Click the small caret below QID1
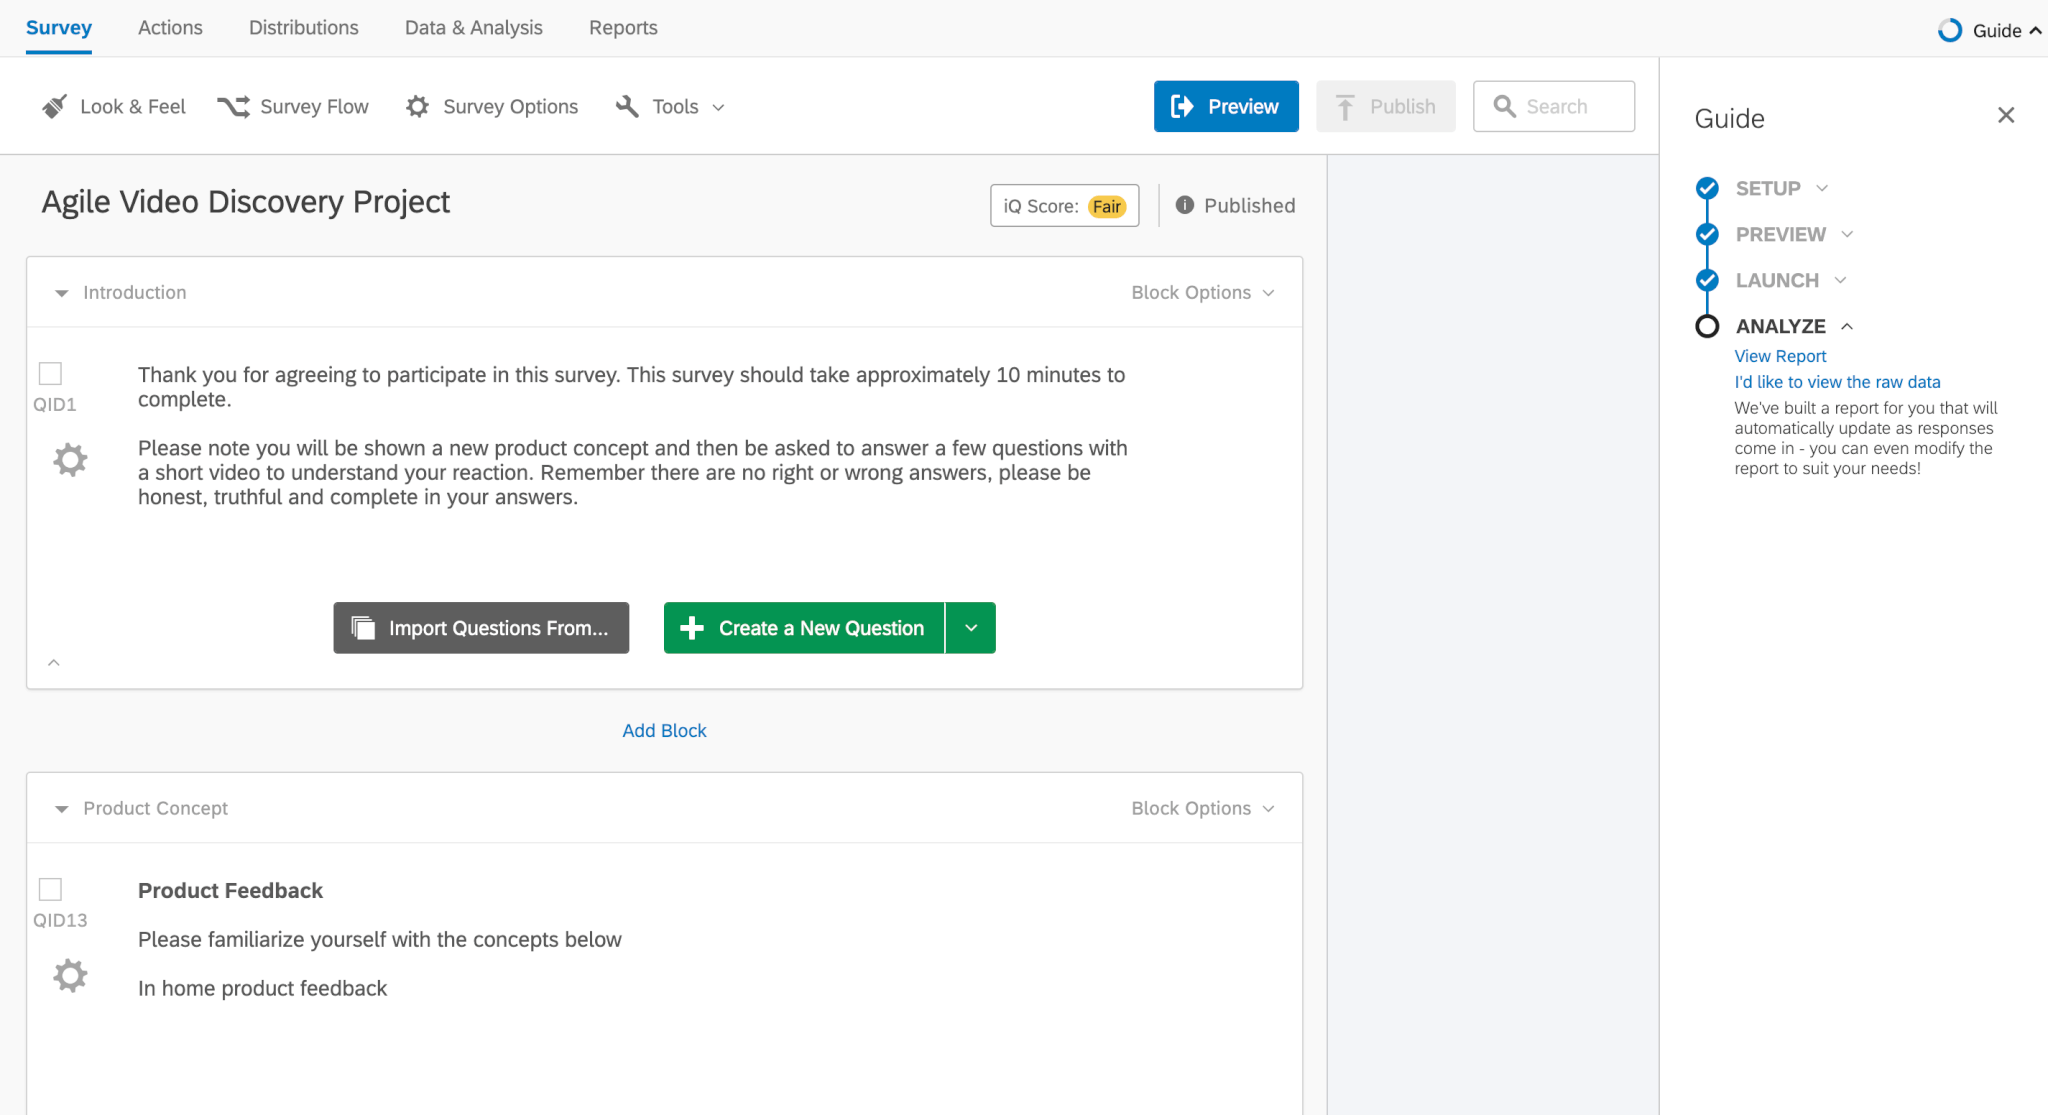Viewport: 2048px width, 1115px height. tap(54, 662)
